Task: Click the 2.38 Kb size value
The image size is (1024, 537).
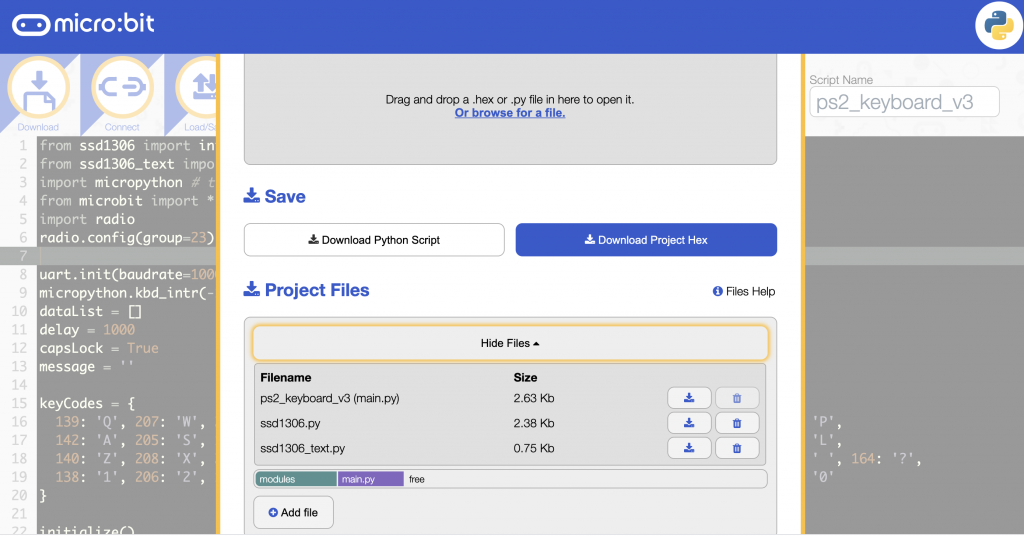Action: point(534,423)
